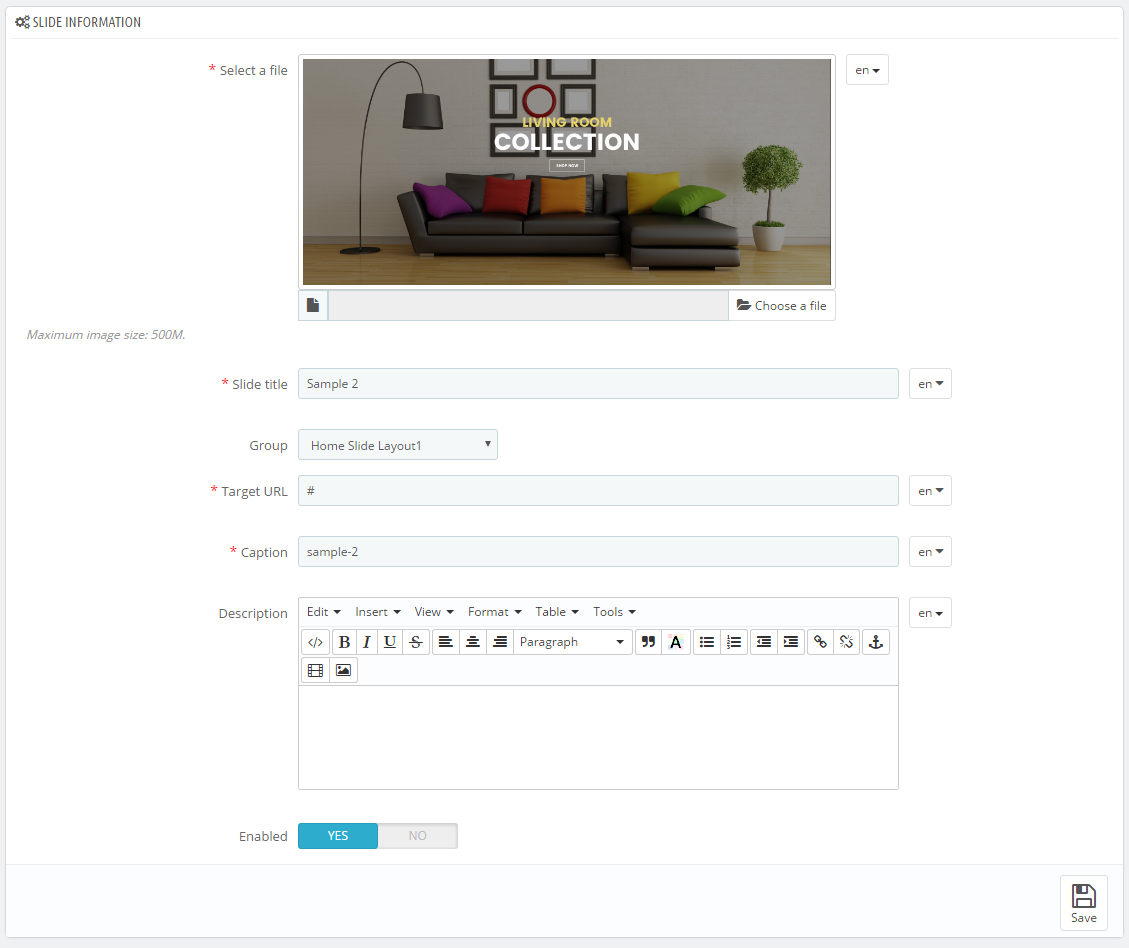Open the View menu in editor
This screenshot has width=1129, height=948.
(x=433, y=612)
